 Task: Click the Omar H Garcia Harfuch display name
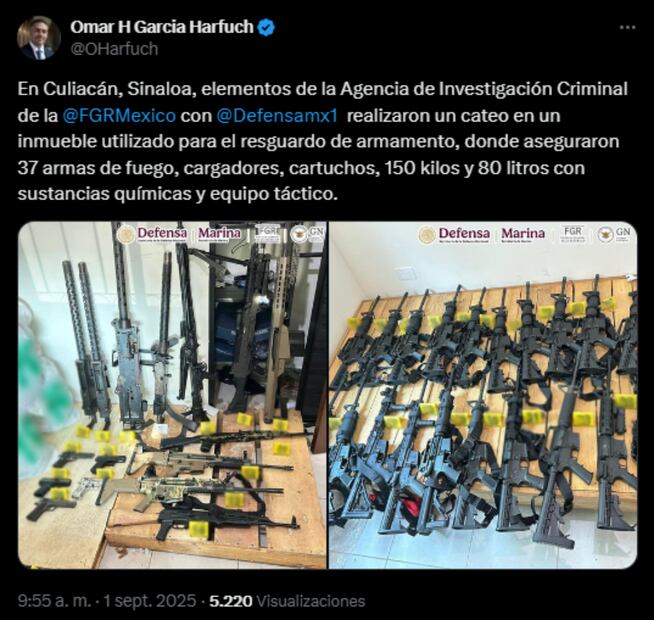[162, 27]
